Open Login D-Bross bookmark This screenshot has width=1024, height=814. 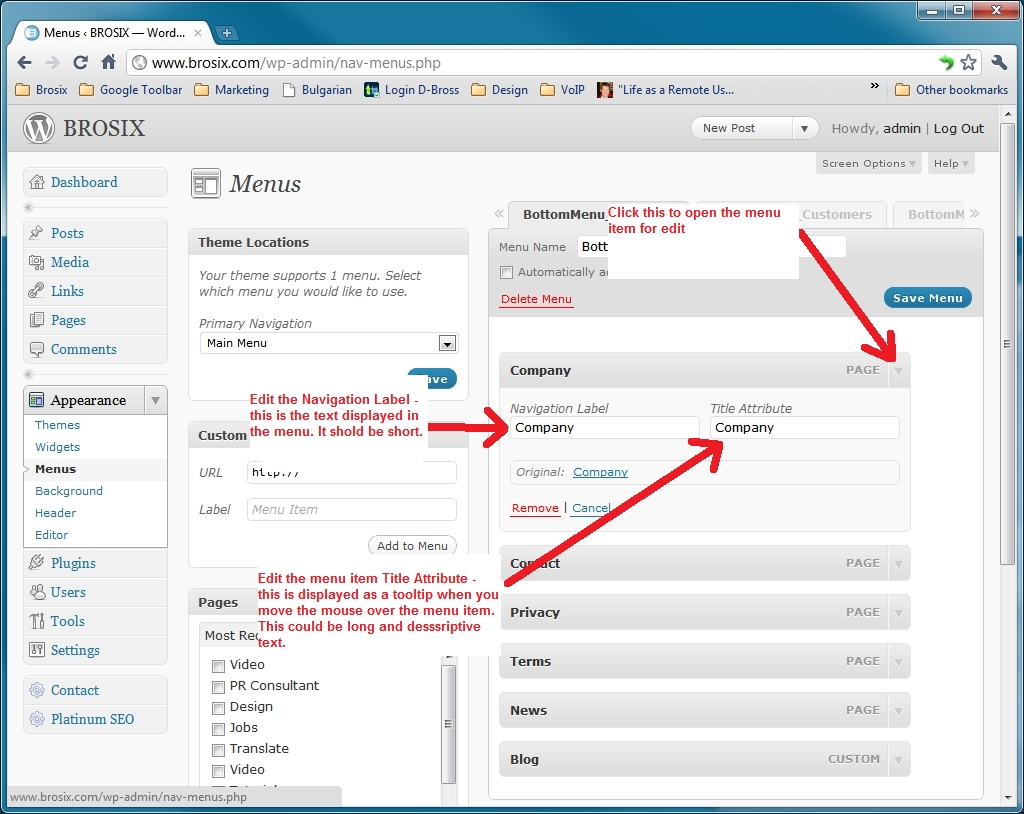411,90
